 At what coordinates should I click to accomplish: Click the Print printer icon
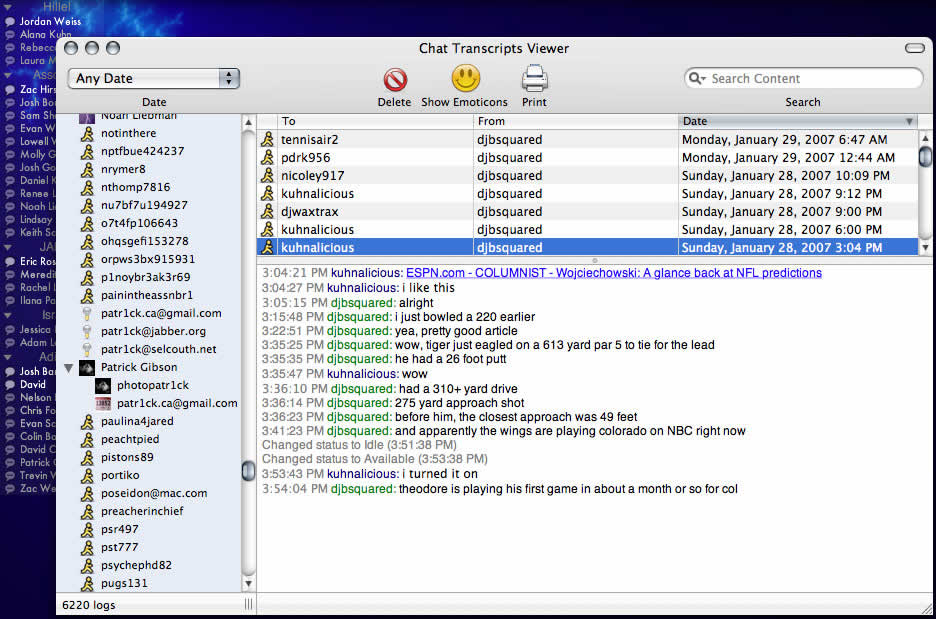(x=534, y=78)
